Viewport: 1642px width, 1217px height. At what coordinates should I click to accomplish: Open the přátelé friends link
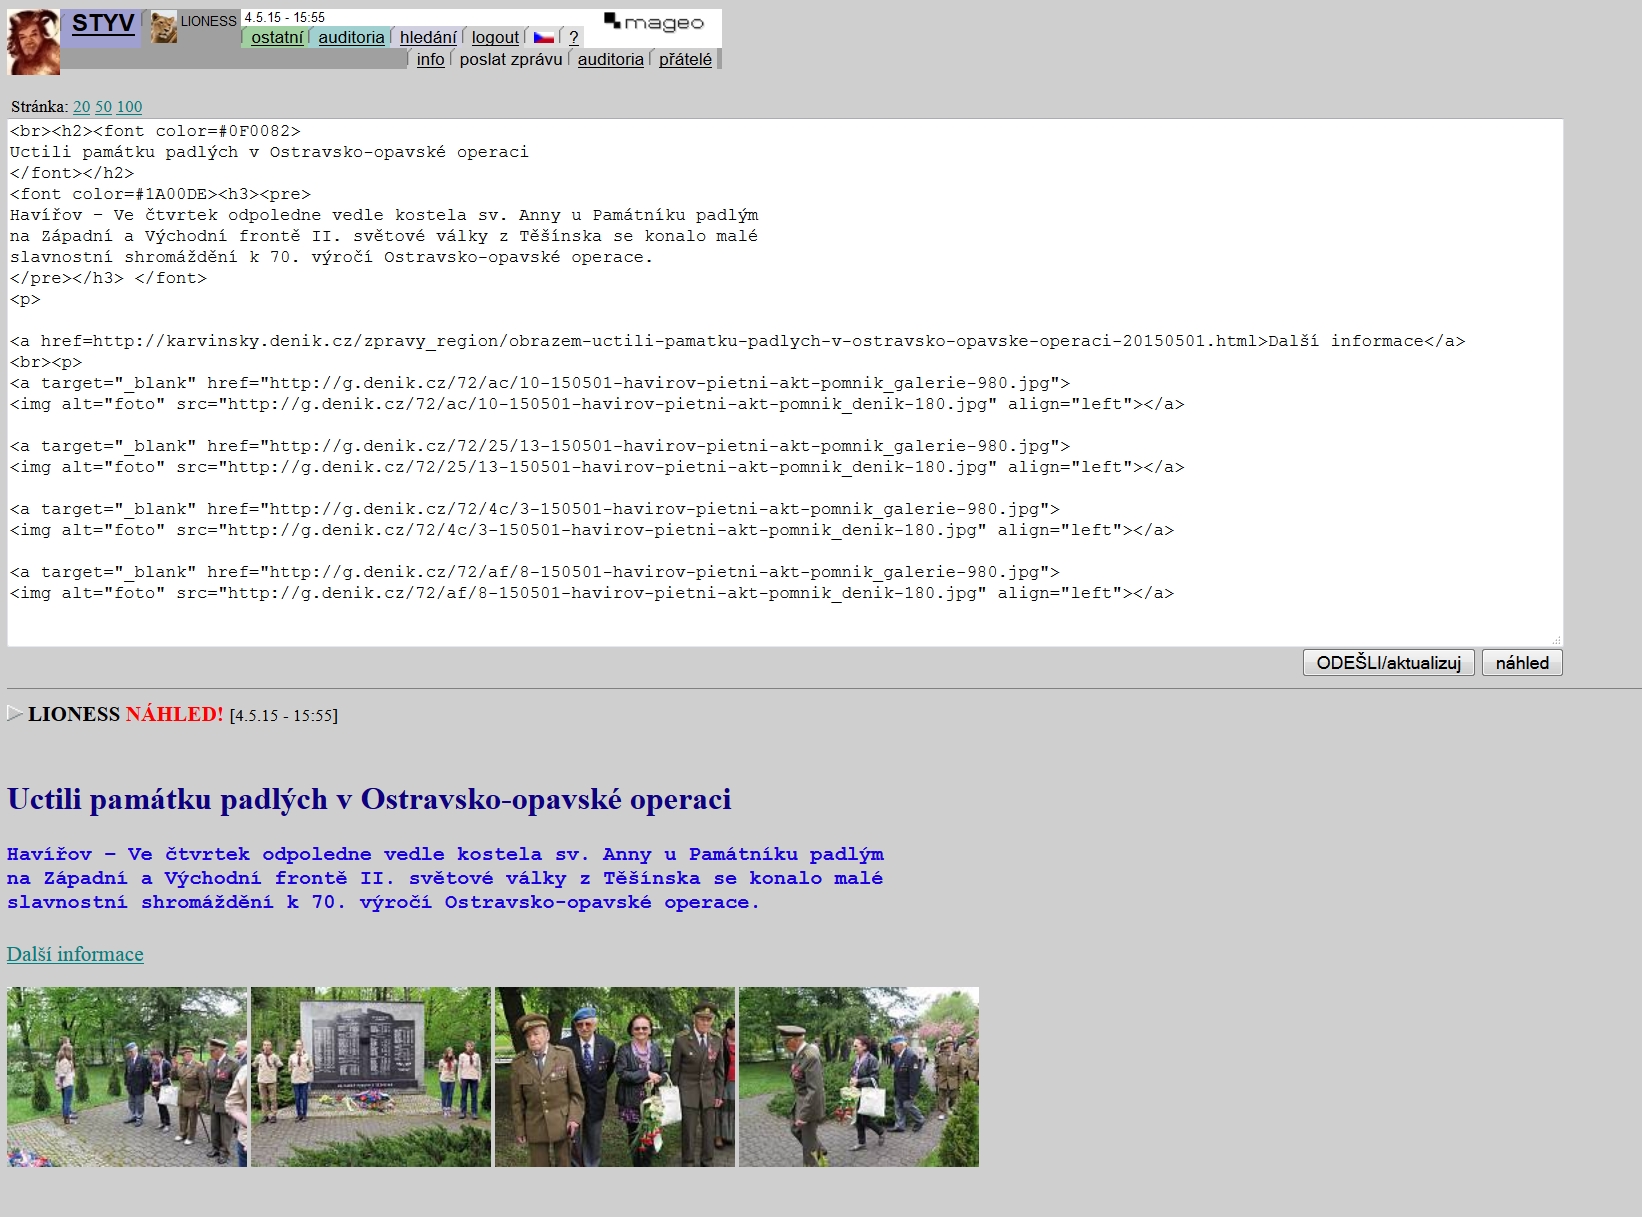(685, 59)
